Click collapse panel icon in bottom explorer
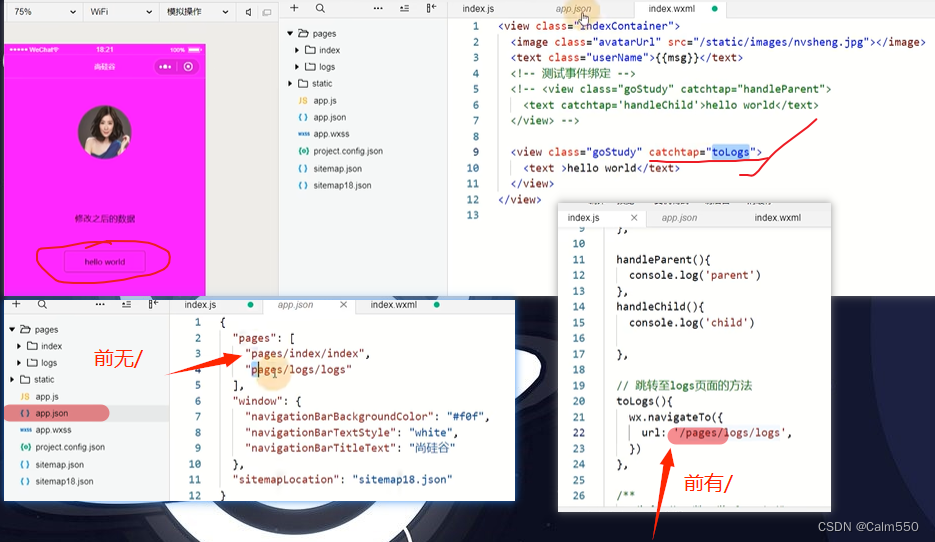 (153, 304)
